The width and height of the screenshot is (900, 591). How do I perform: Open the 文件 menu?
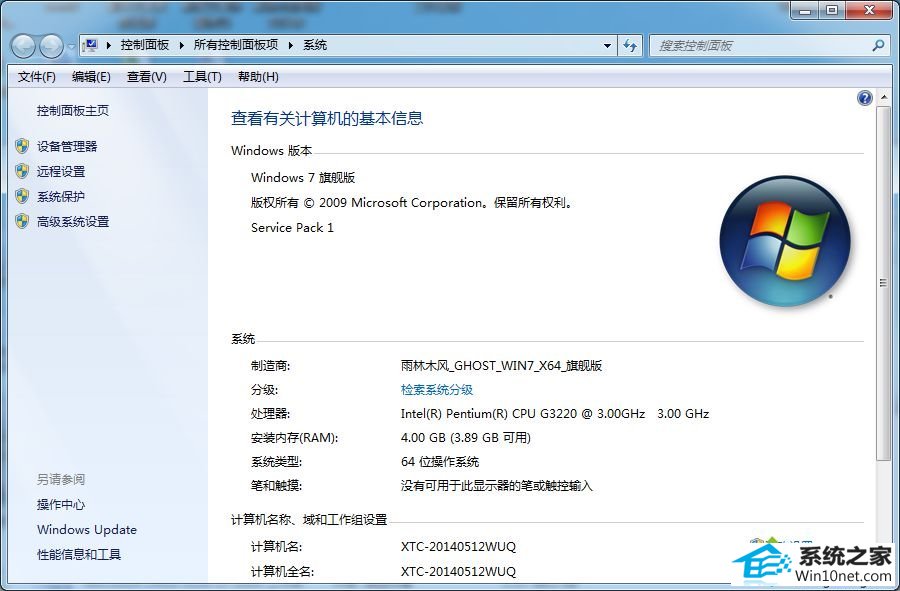[36, 76]
